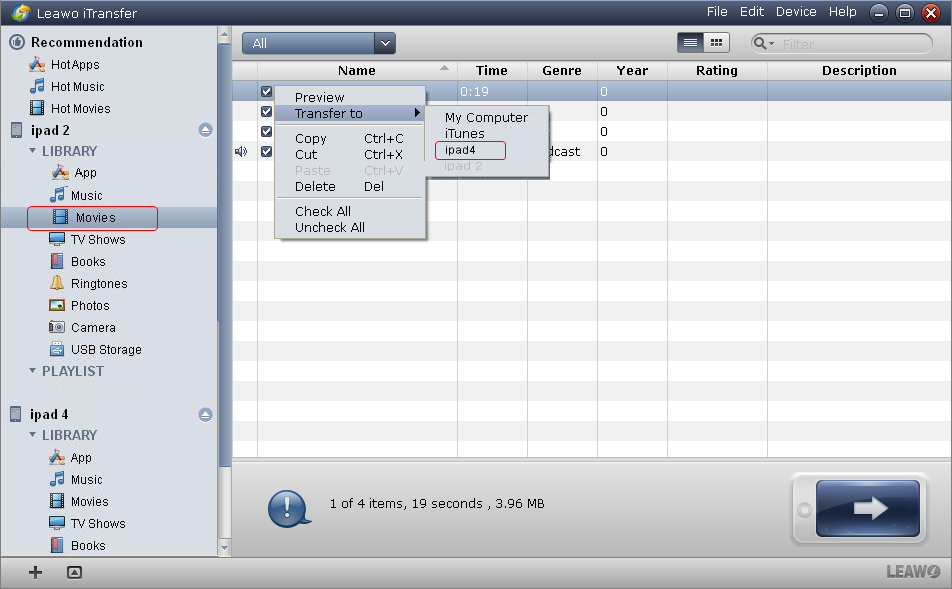Click the Genre column header
952x589 pixels.
click(x=562, y=70)
